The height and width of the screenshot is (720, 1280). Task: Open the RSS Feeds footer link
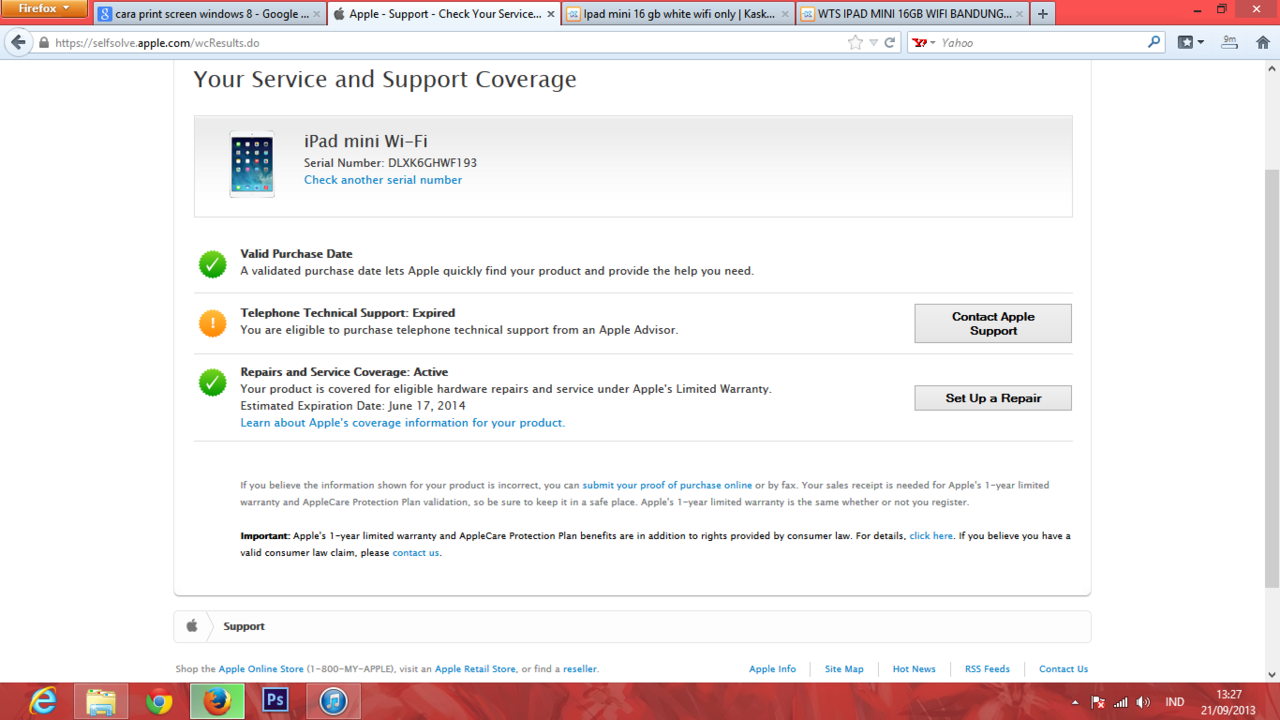[987, 669]
